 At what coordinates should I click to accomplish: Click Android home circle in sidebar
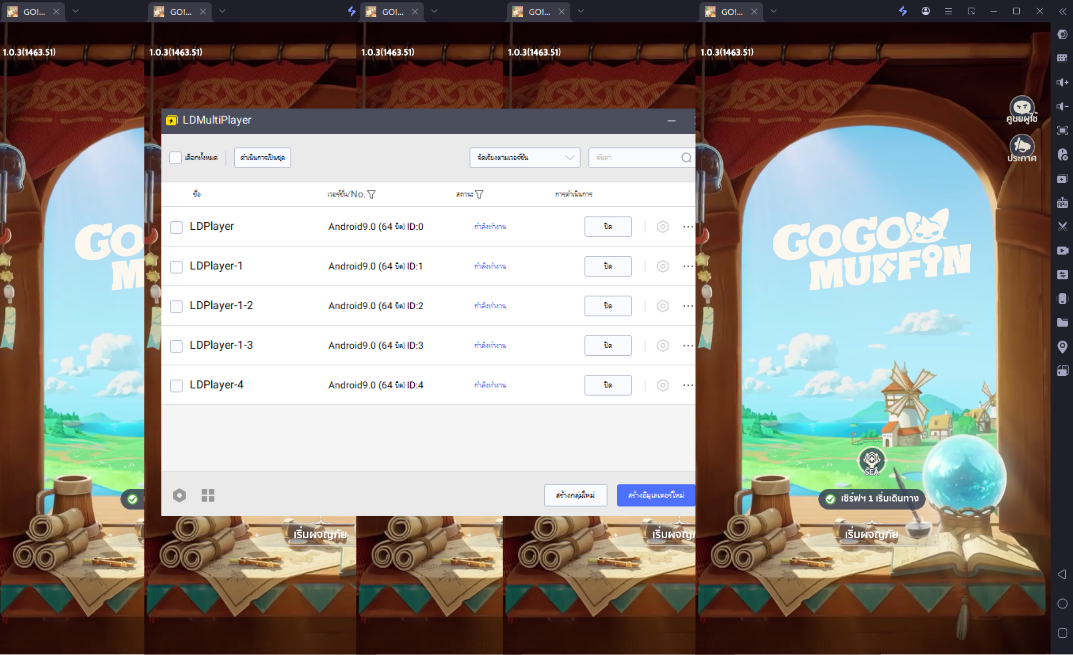(x=1062, y=604)
